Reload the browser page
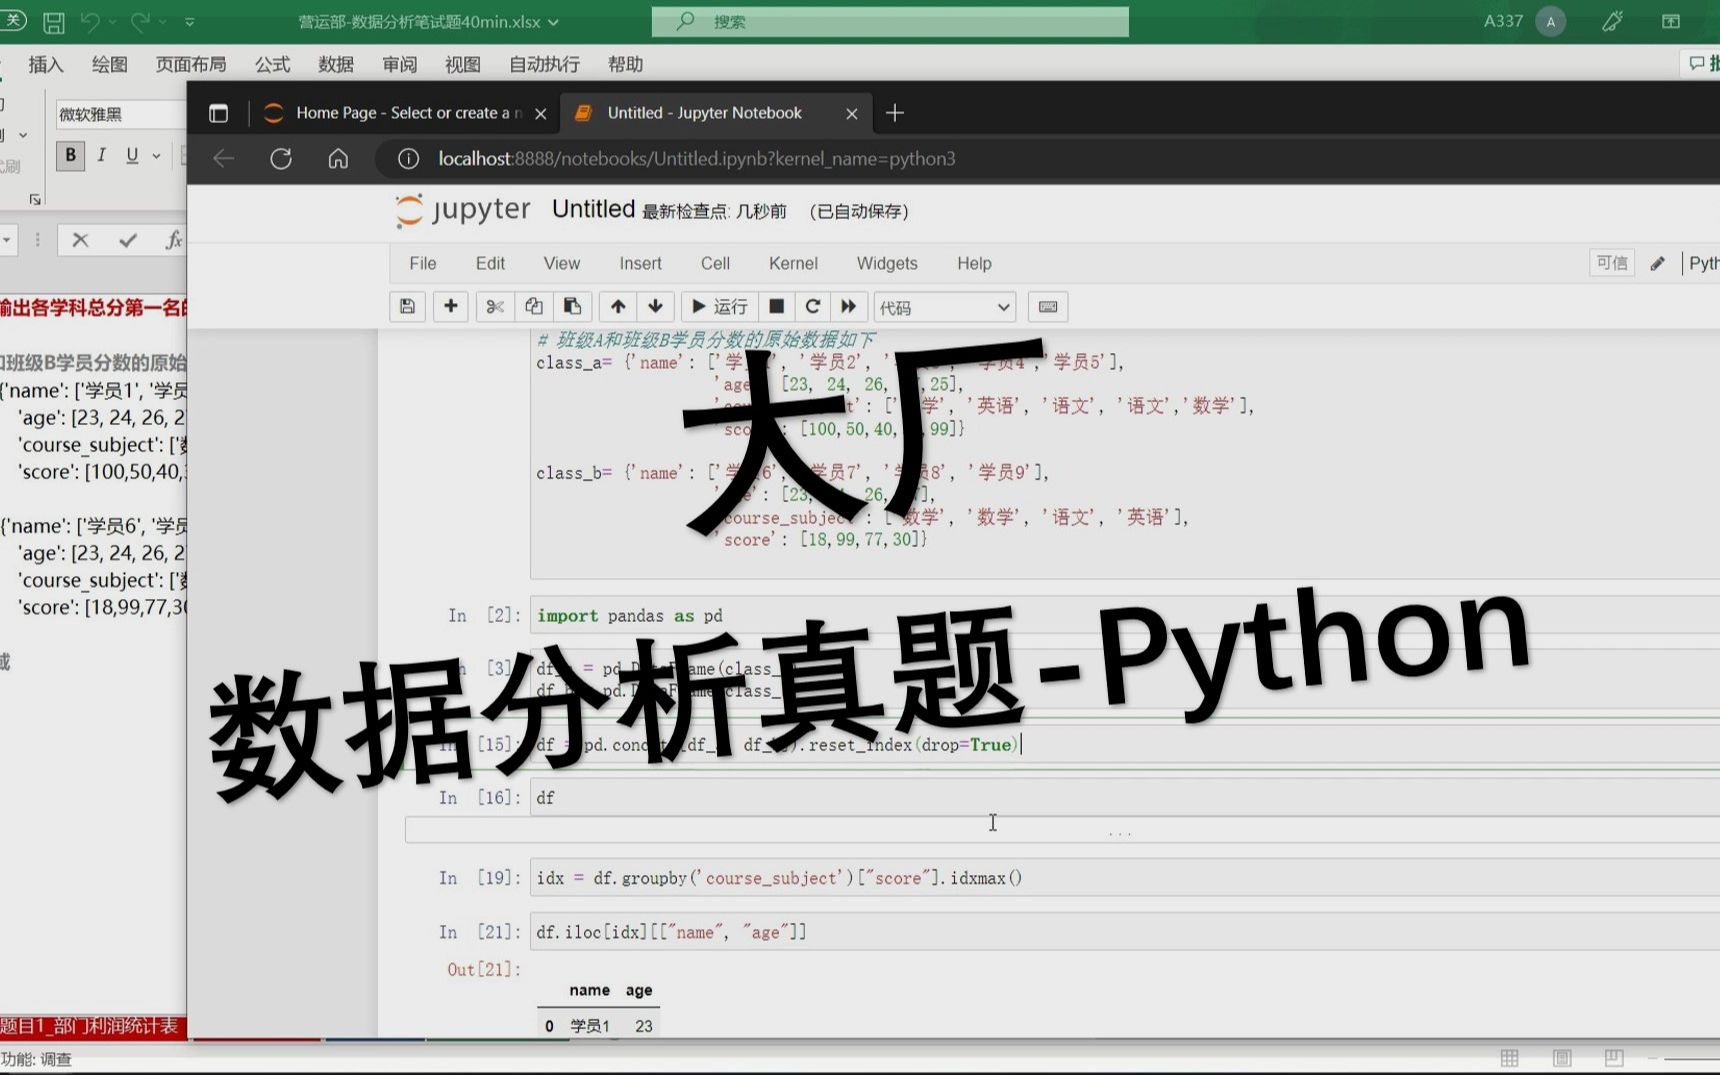 pos(281,158)
